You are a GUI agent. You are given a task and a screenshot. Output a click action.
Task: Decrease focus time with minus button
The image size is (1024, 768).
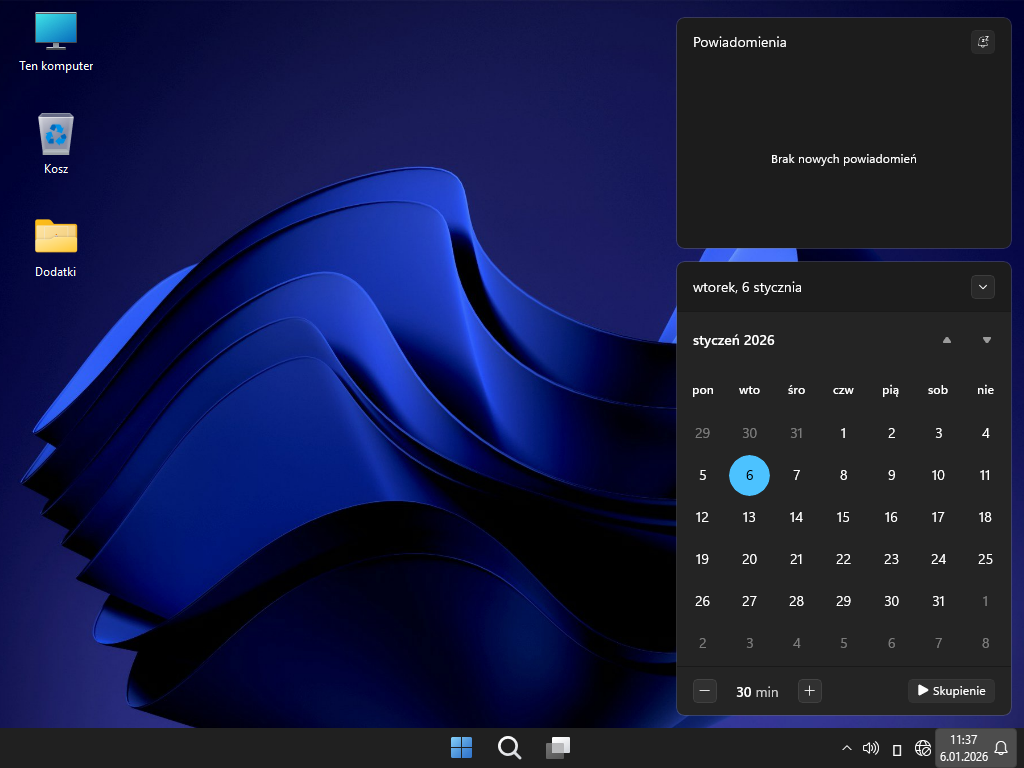pyautogui.click(x=705, y=690)
